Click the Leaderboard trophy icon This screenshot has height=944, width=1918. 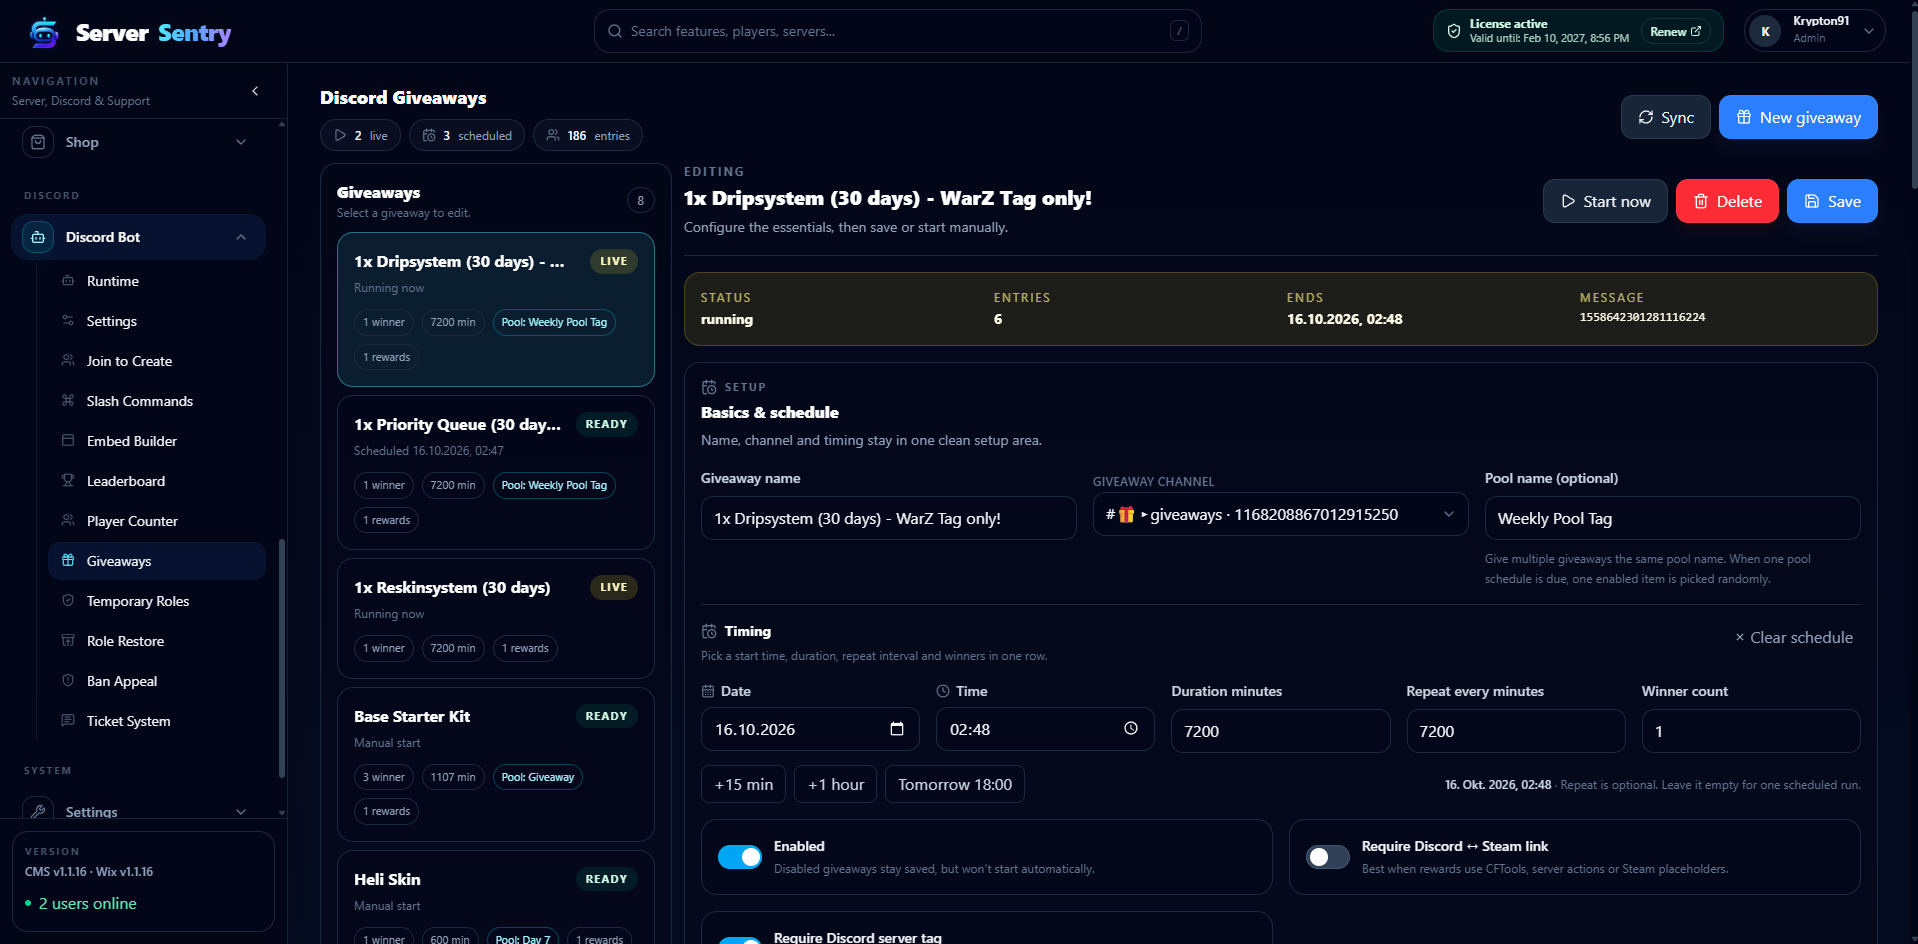(x=68, y=481)
